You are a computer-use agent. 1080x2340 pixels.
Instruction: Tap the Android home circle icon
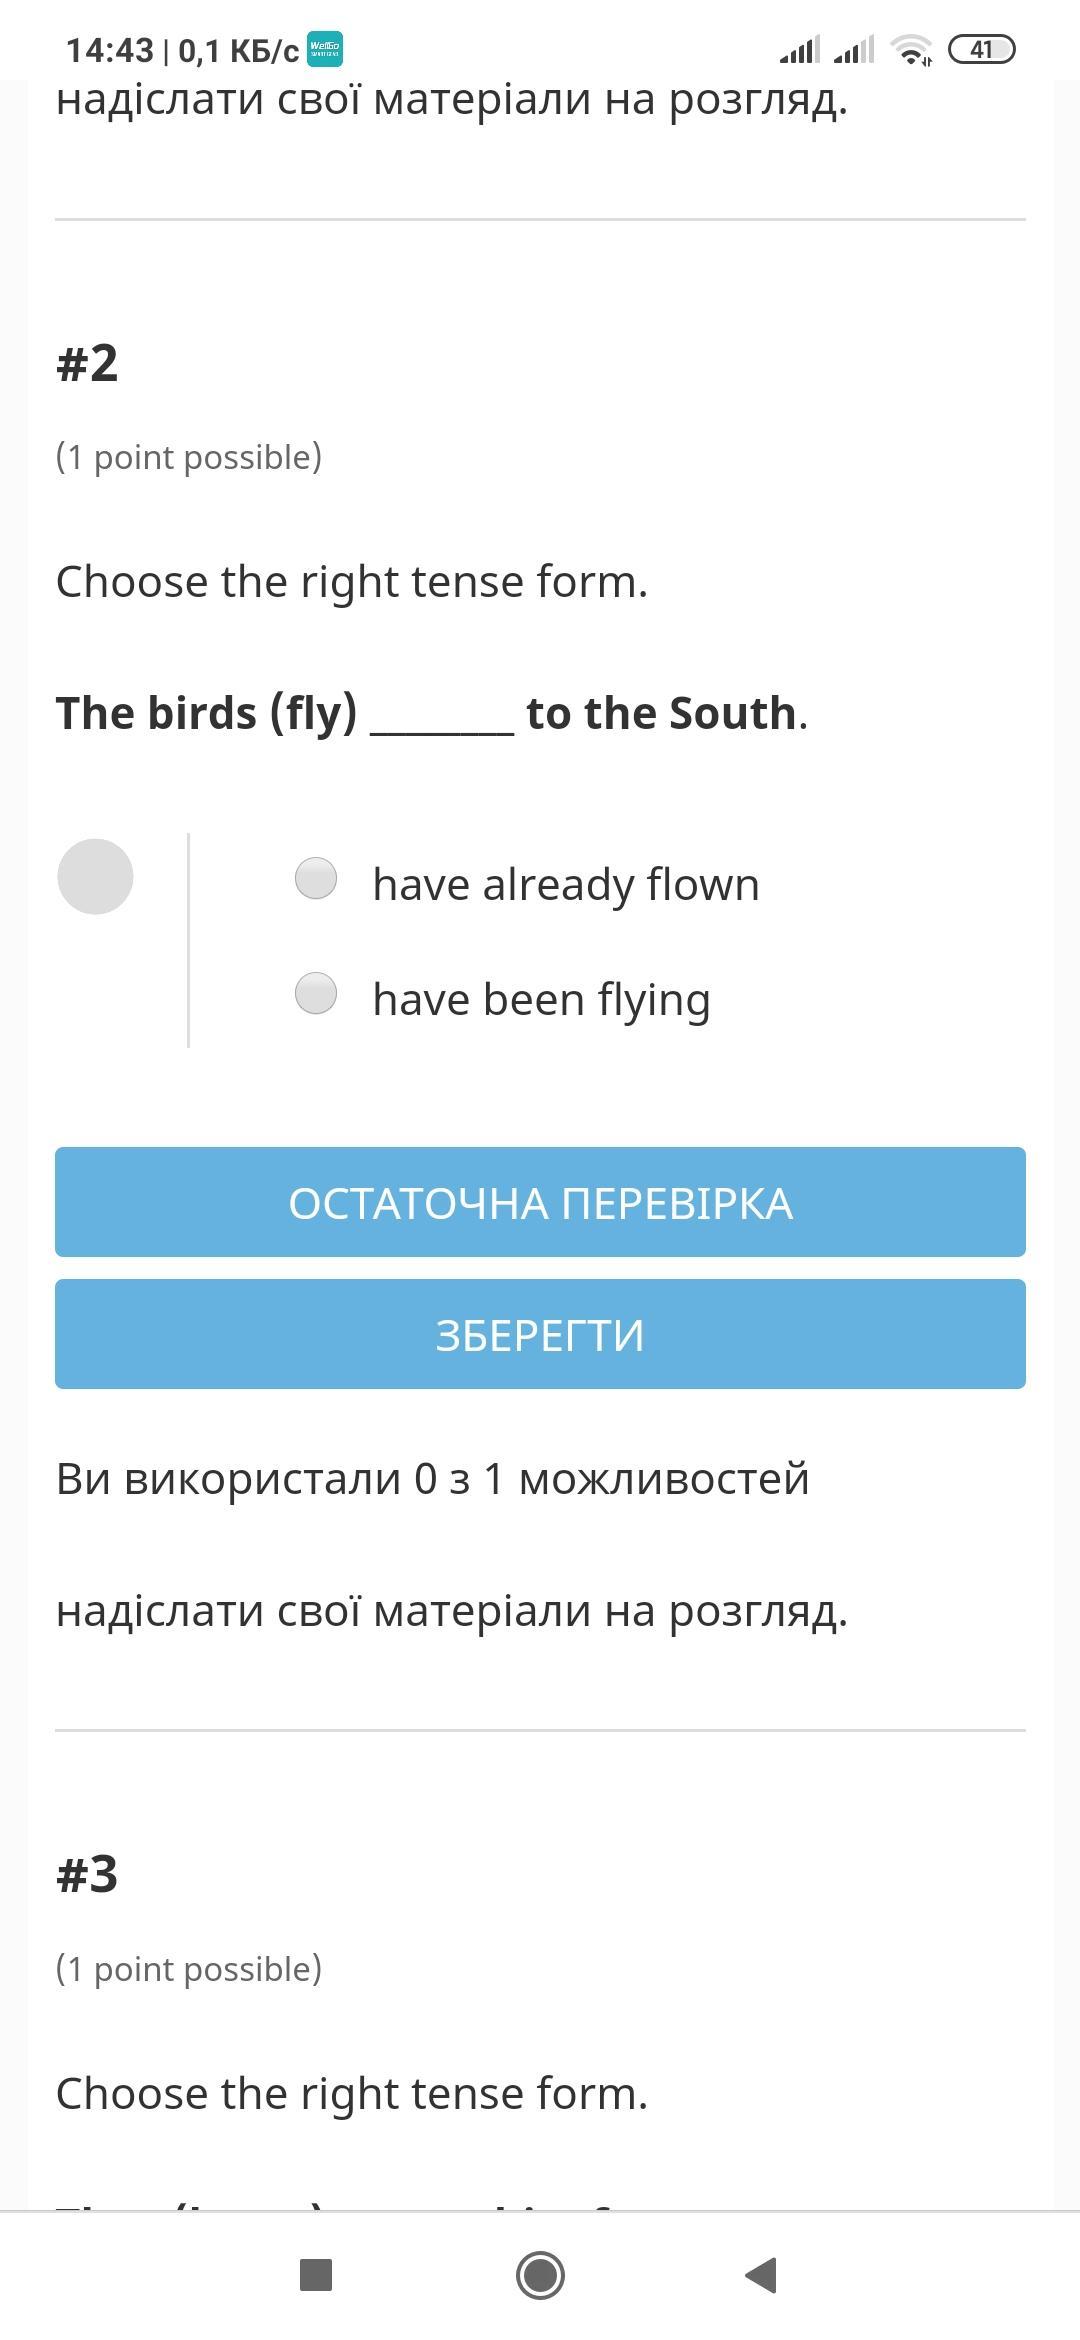pyautogui.click(x=540, y=2275)
